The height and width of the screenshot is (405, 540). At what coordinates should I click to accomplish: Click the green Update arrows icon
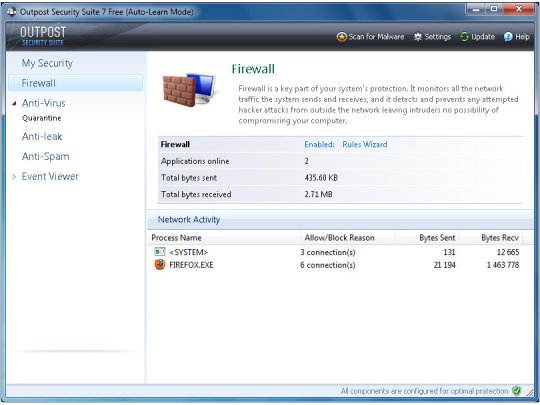click(x=464, y=37)
